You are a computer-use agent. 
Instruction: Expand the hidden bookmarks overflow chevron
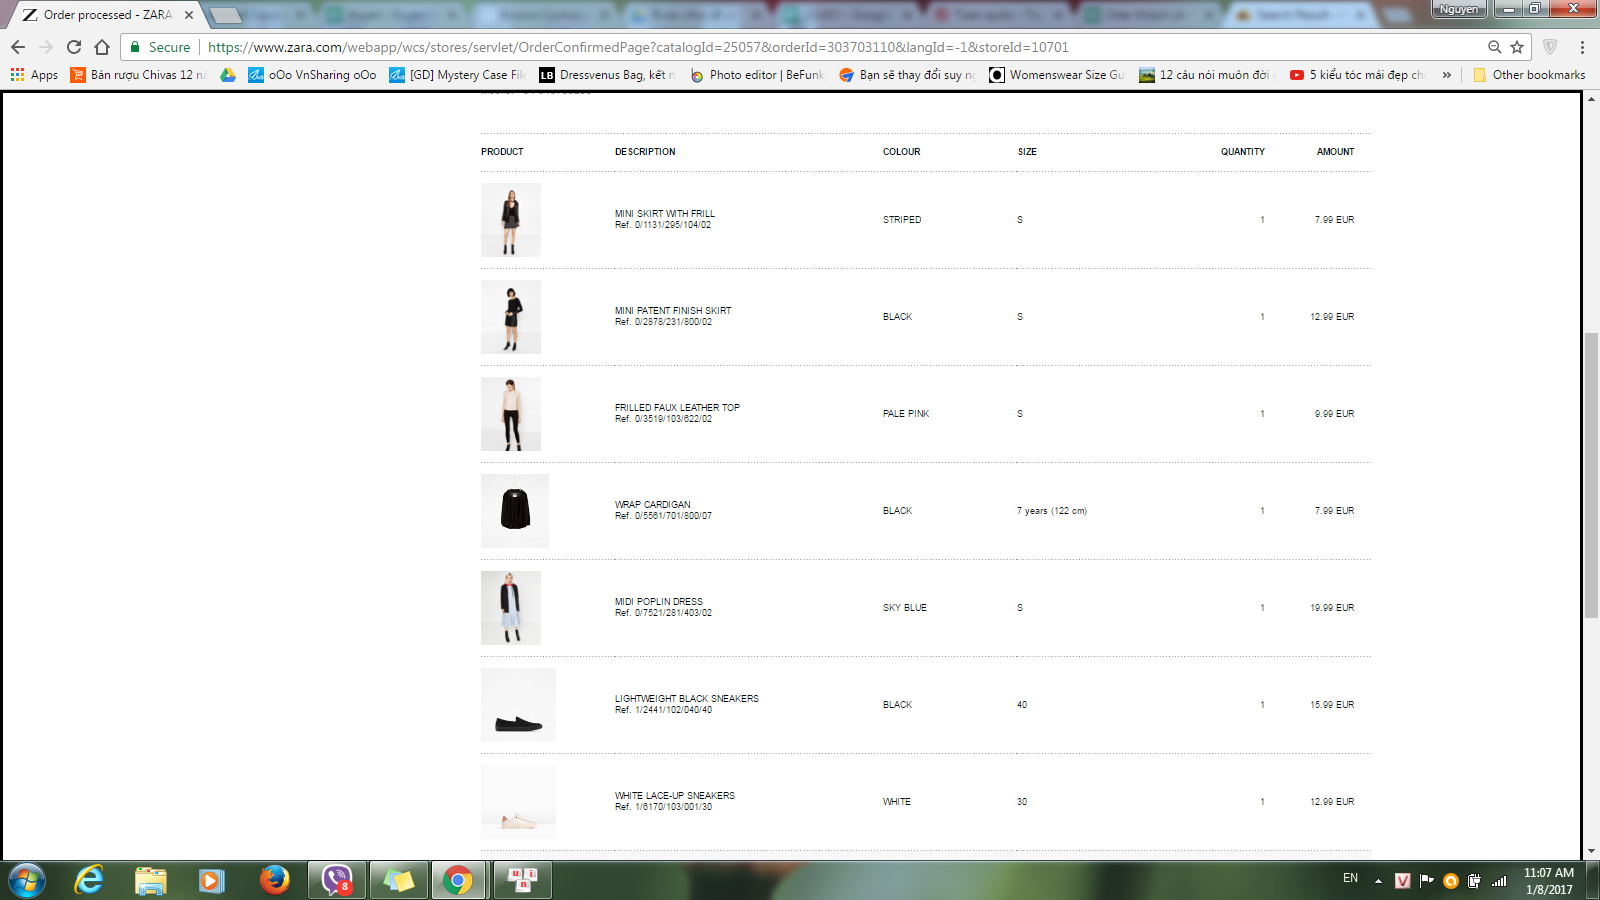pyautogui.click(x=1446, y=75)
